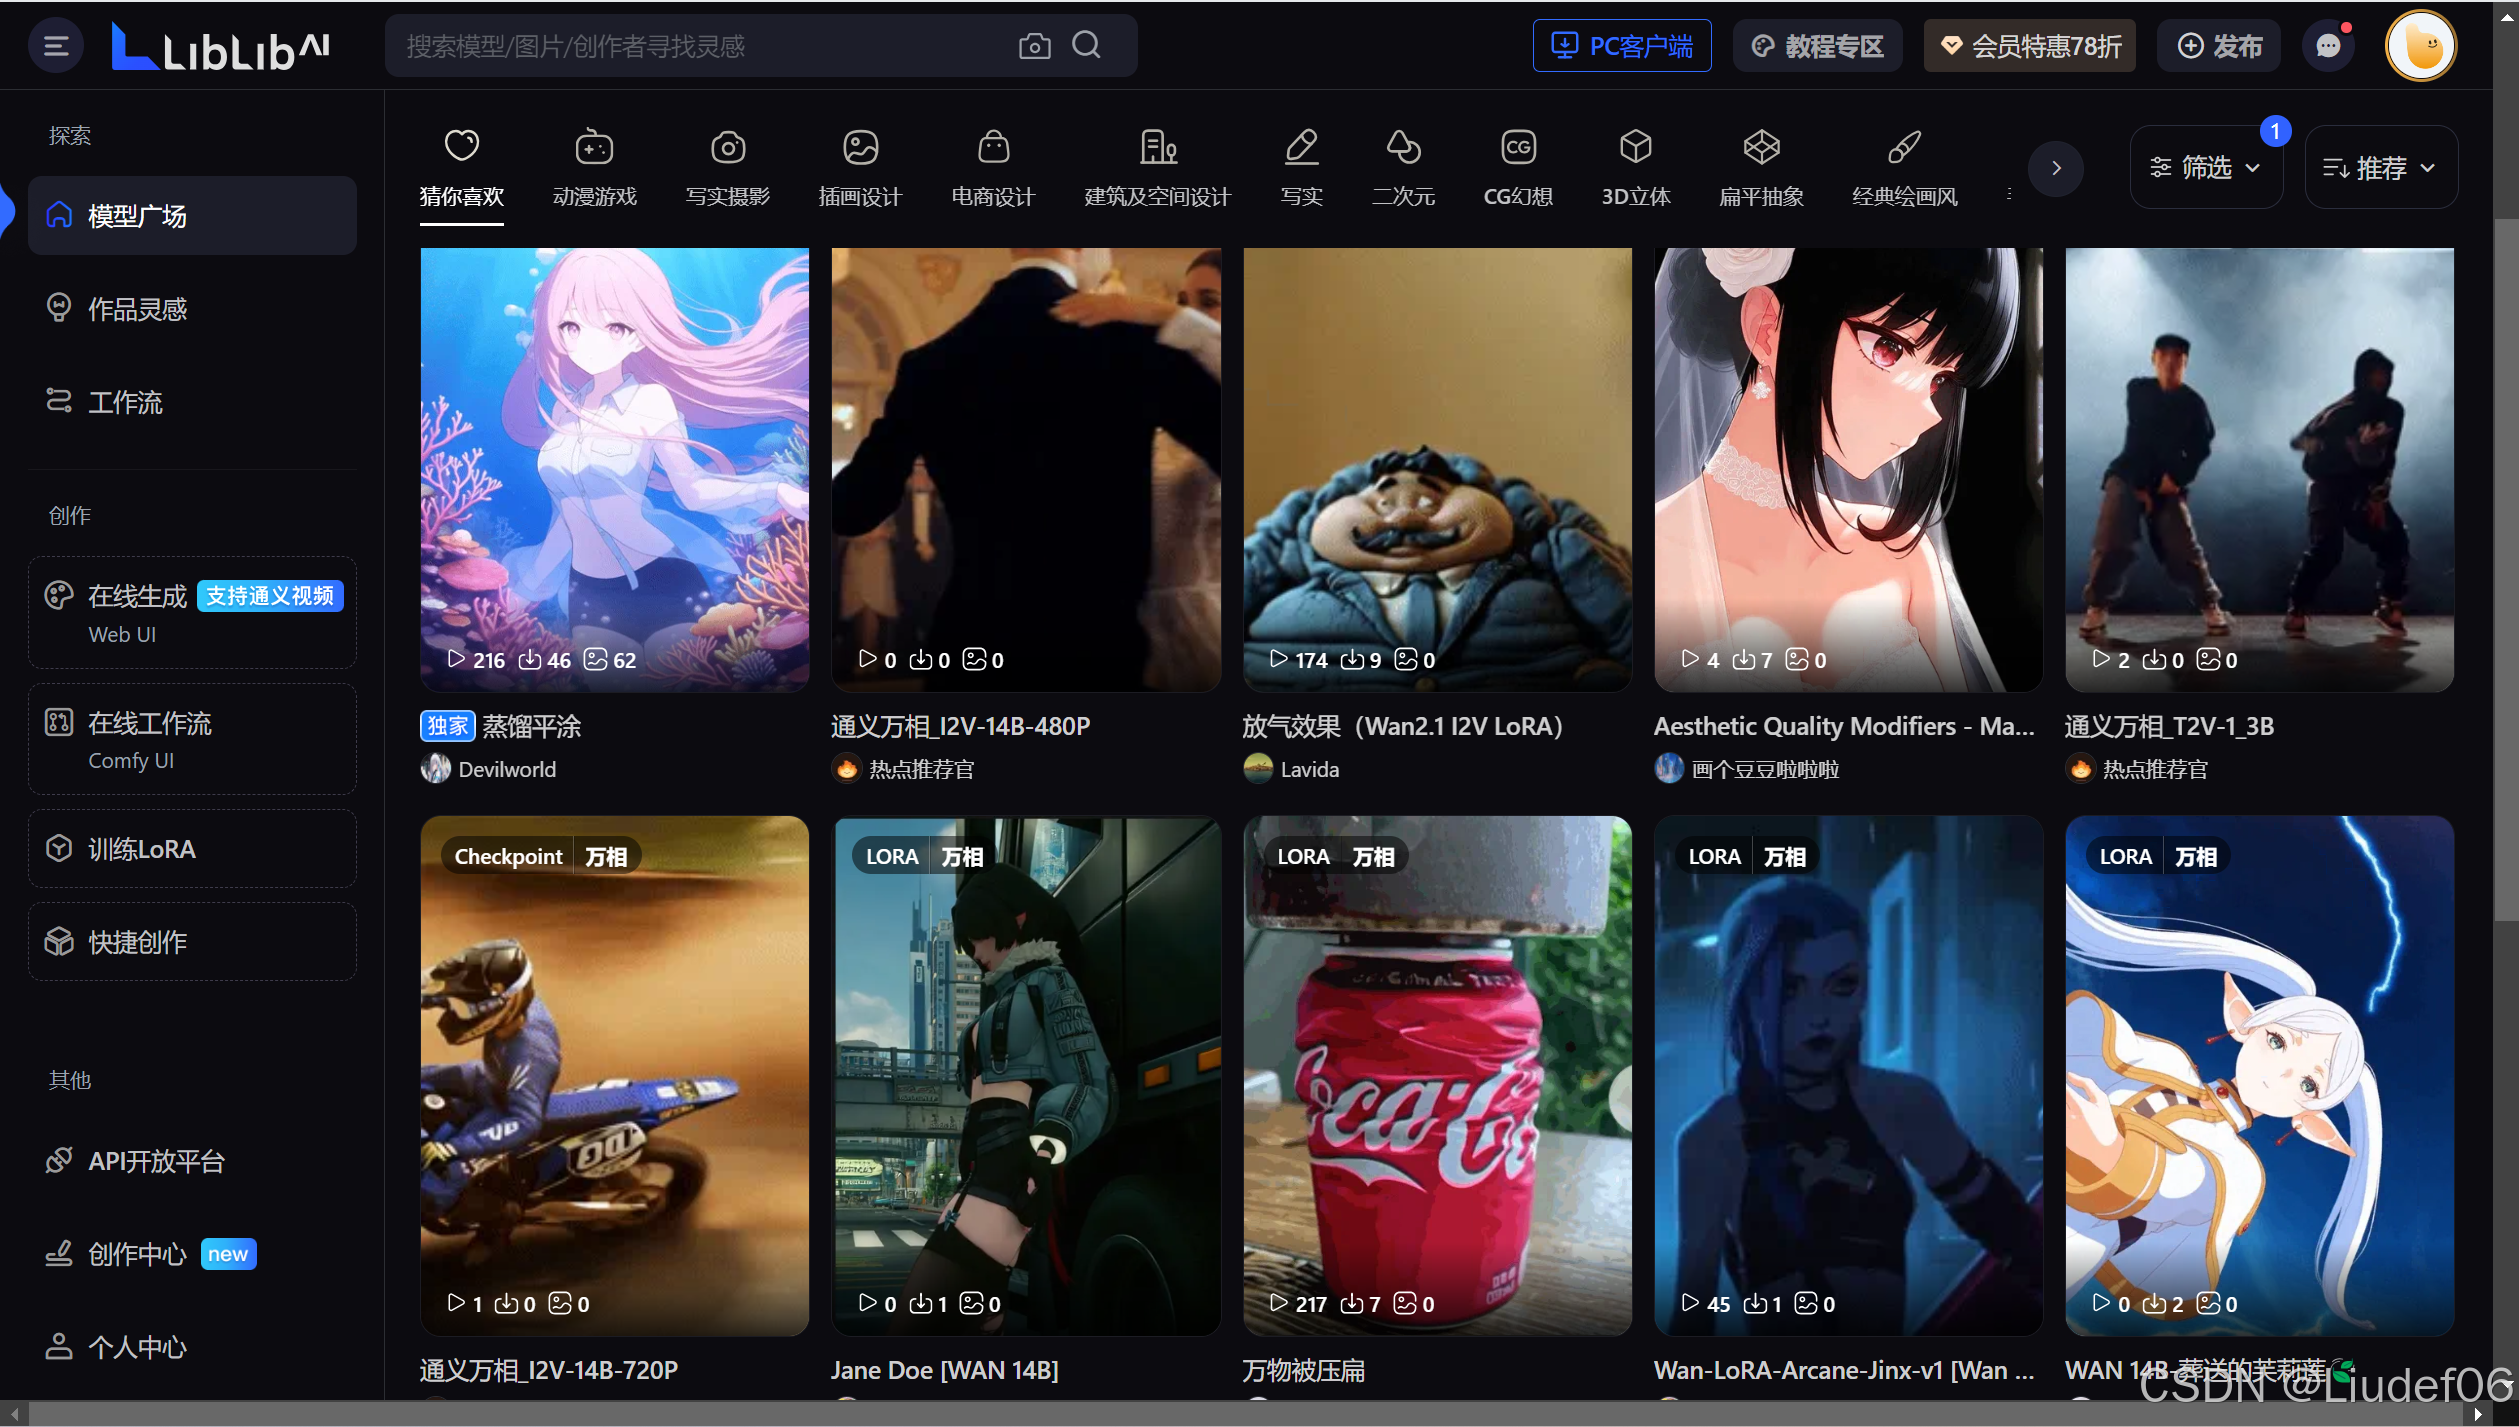
Task: Click the user avatar profile icon
Action: (x=2421, y=46)
